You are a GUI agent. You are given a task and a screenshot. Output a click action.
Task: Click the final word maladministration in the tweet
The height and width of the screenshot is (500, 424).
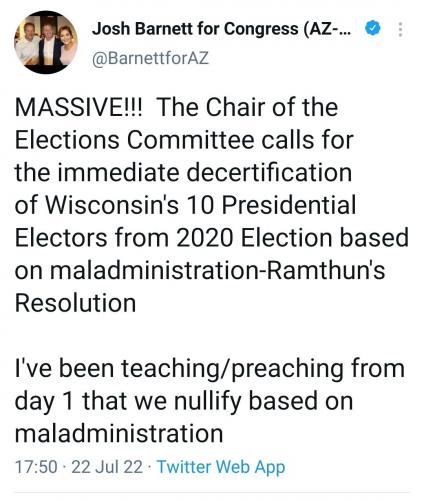coord(119,434)
